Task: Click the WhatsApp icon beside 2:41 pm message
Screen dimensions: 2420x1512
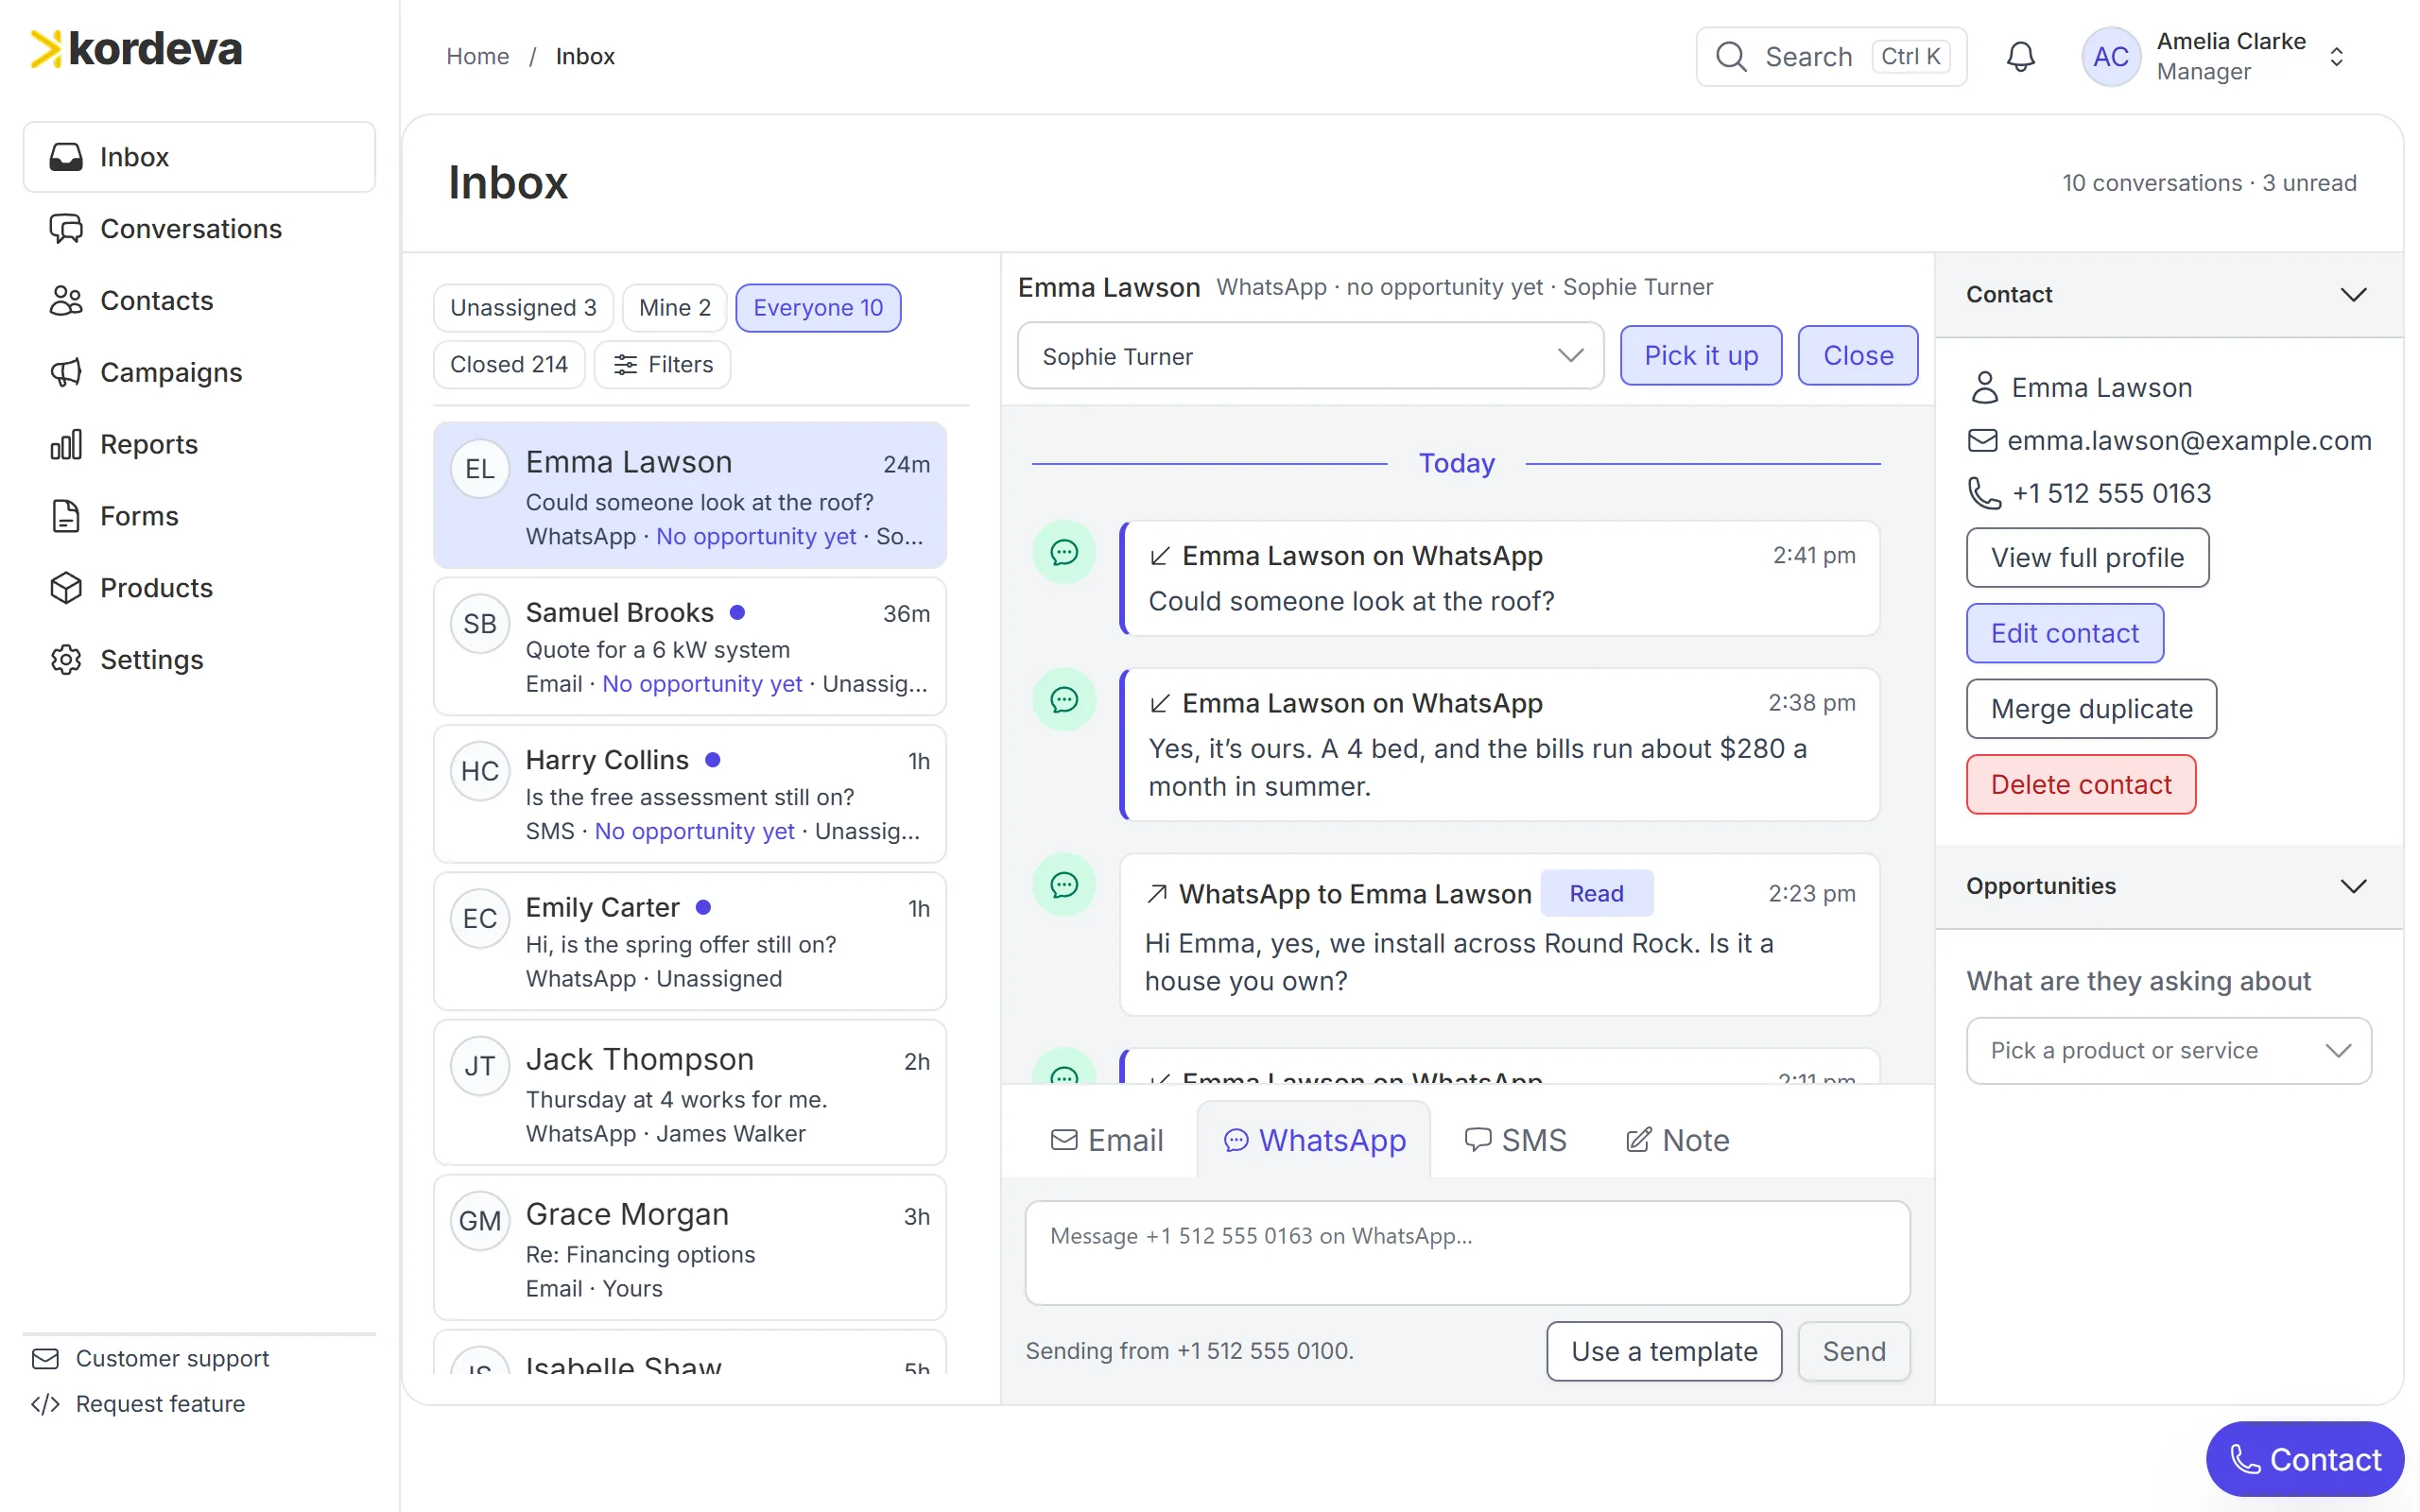Action: pyautogui.click(x=1064, y=552)
